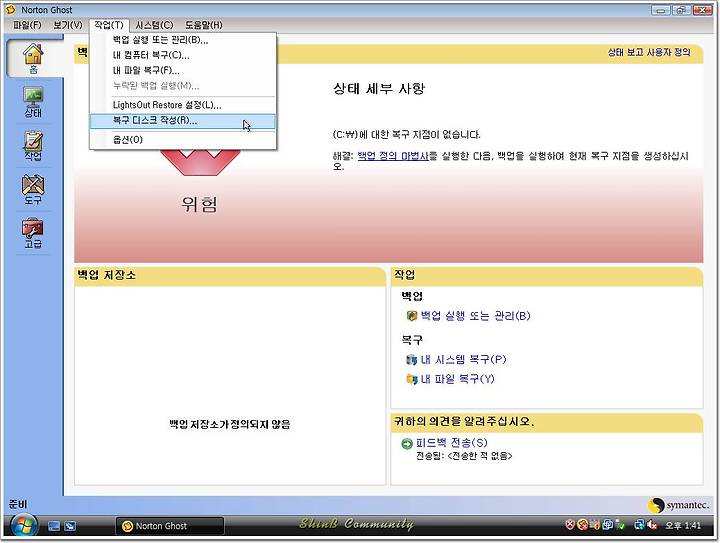
Task: Close the open 작업(T) menu
Action: pos(109,25)
